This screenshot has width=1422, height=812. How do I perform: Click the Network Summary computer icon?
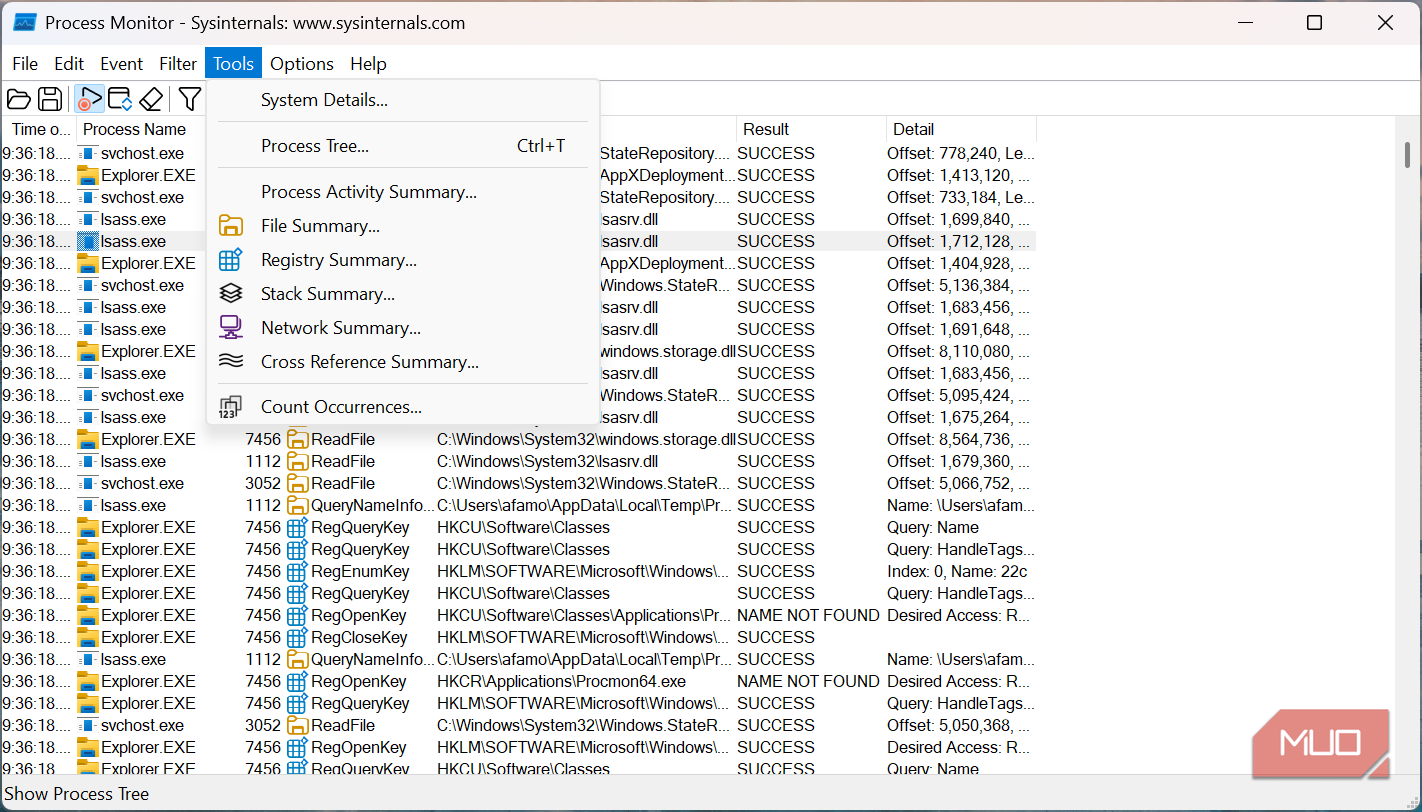click(231, 328)
